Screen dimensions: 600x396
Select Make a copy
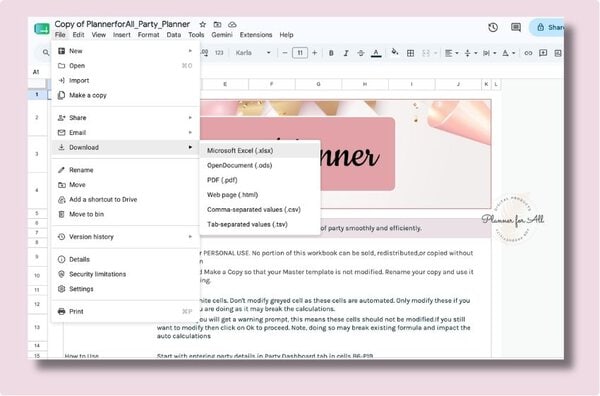[x=125, y=95]
